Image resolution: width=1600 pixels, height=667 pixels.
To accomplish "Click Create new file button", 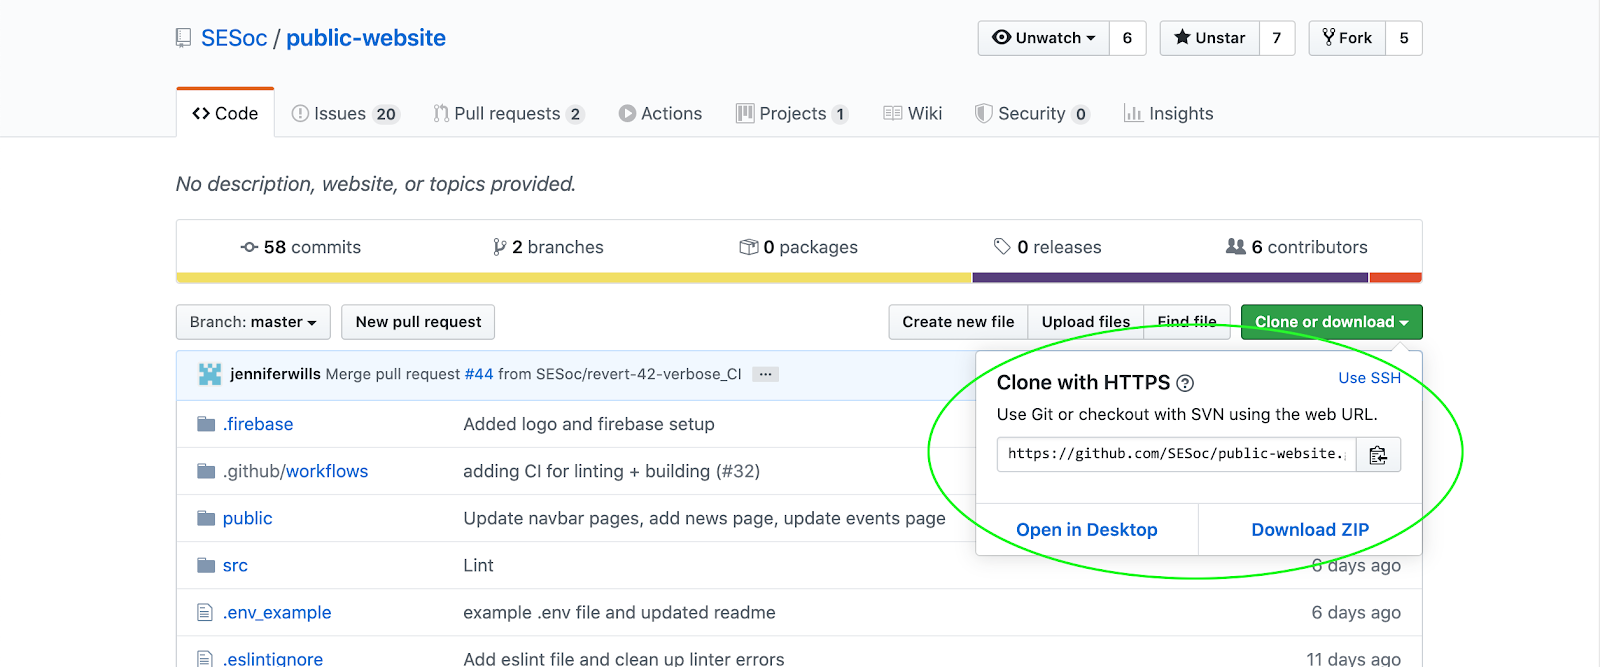I will (x=958, y=322).
